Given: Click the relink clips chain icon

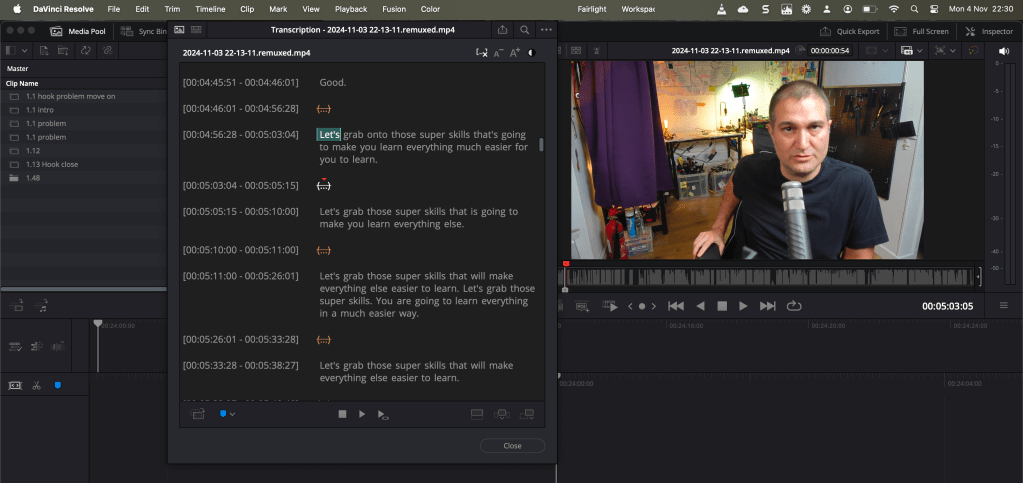Looking at the screenshot, I should click(x=107, y=50).
